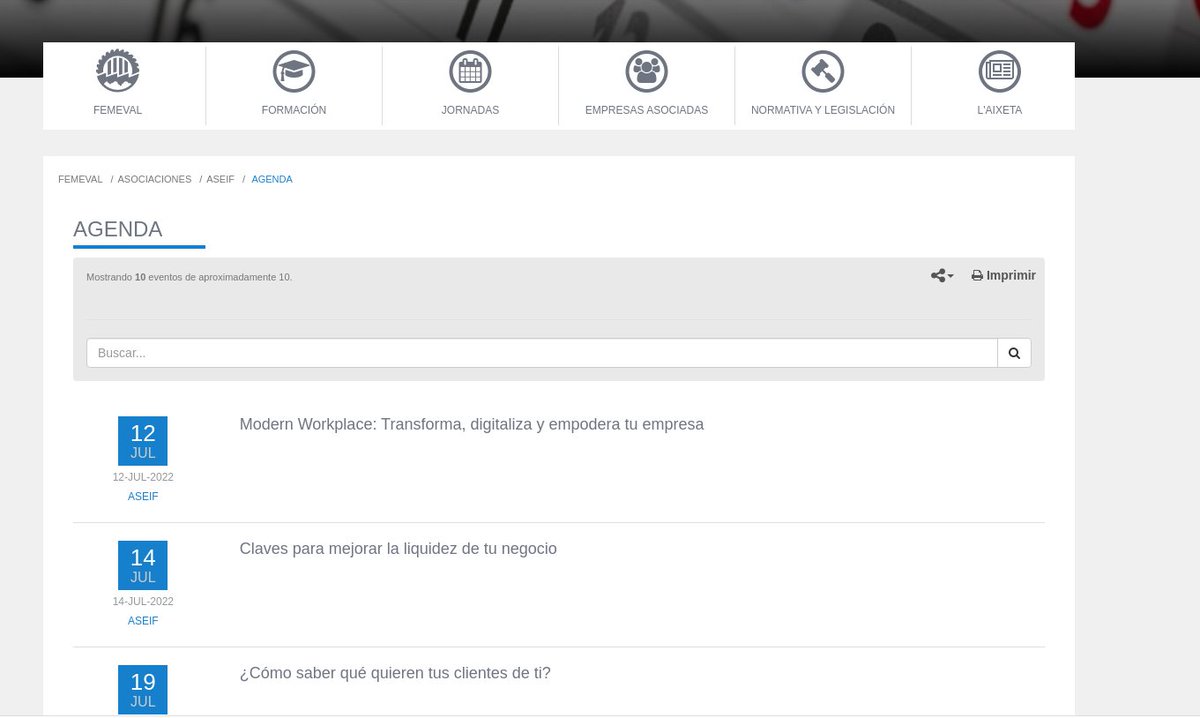The width and height of the screenshot is (1200, 718).
Task: Select the Empresas Asociadas people icon
Action: click(x=646, y=71)
